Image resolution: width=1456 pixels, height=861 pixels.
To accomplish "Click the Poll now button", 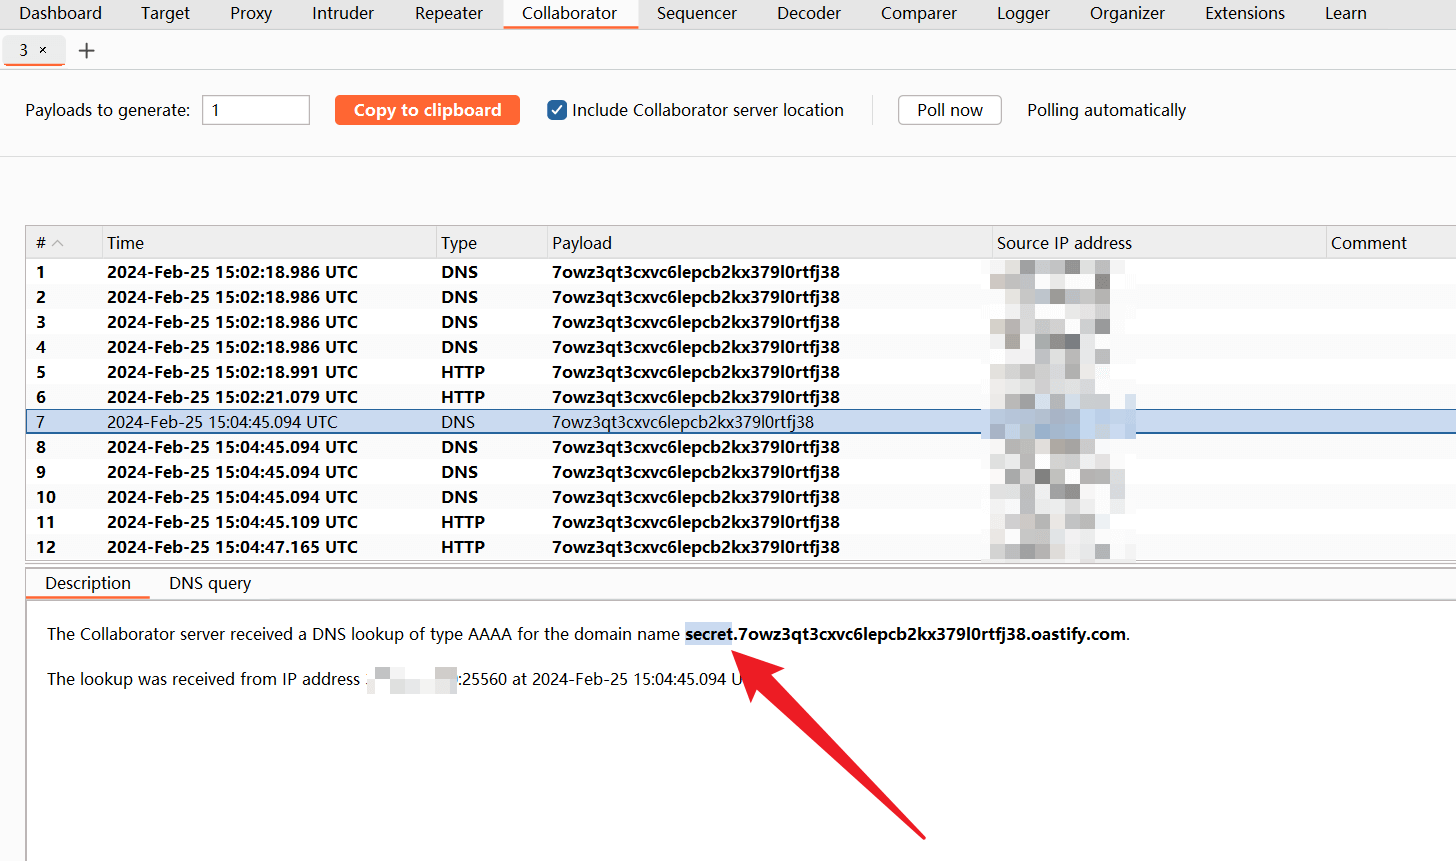I will pos(950,110).
